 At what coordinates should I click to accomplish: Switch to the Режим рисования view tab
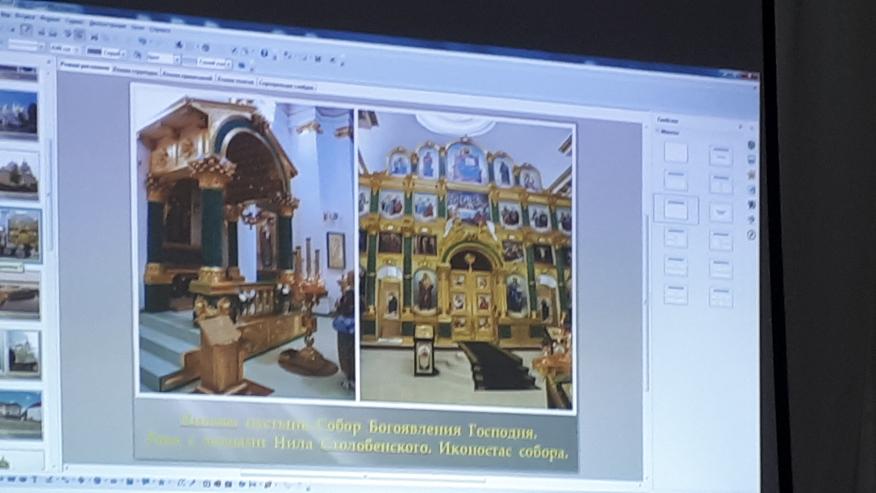click(x=84, y=67)
